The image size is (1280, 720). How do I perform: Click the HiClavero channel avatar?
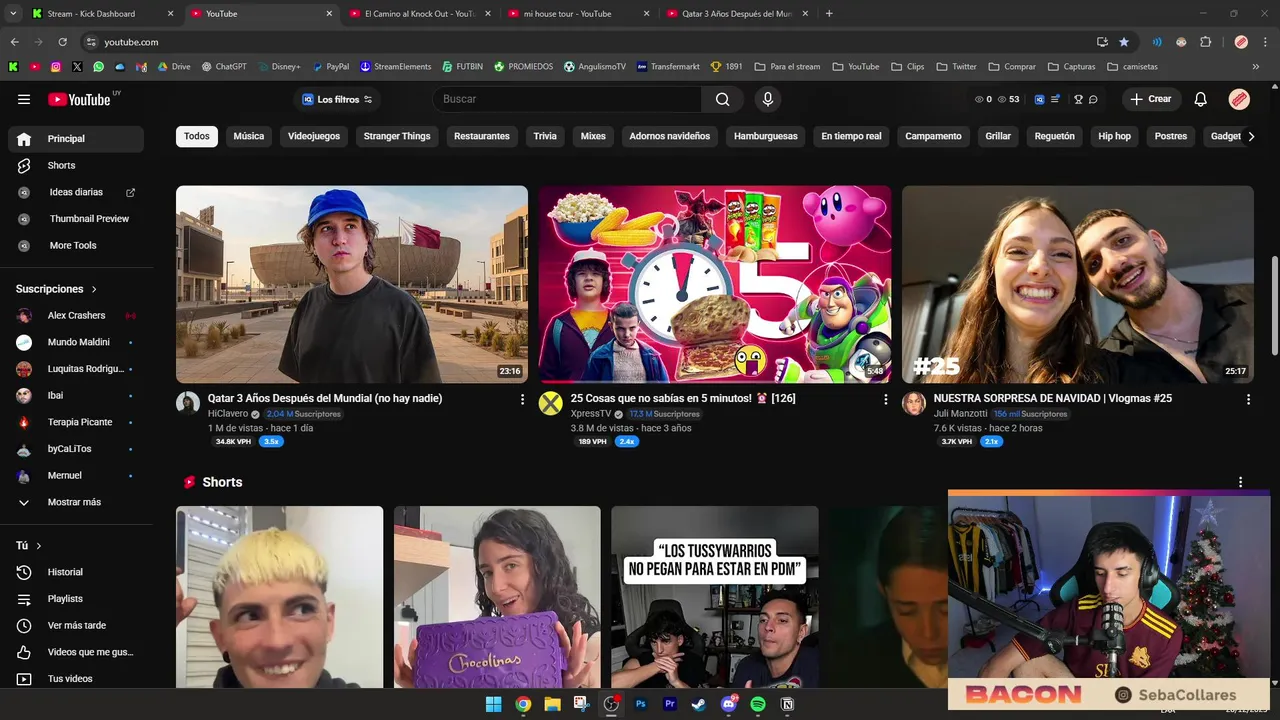point(187,403)
